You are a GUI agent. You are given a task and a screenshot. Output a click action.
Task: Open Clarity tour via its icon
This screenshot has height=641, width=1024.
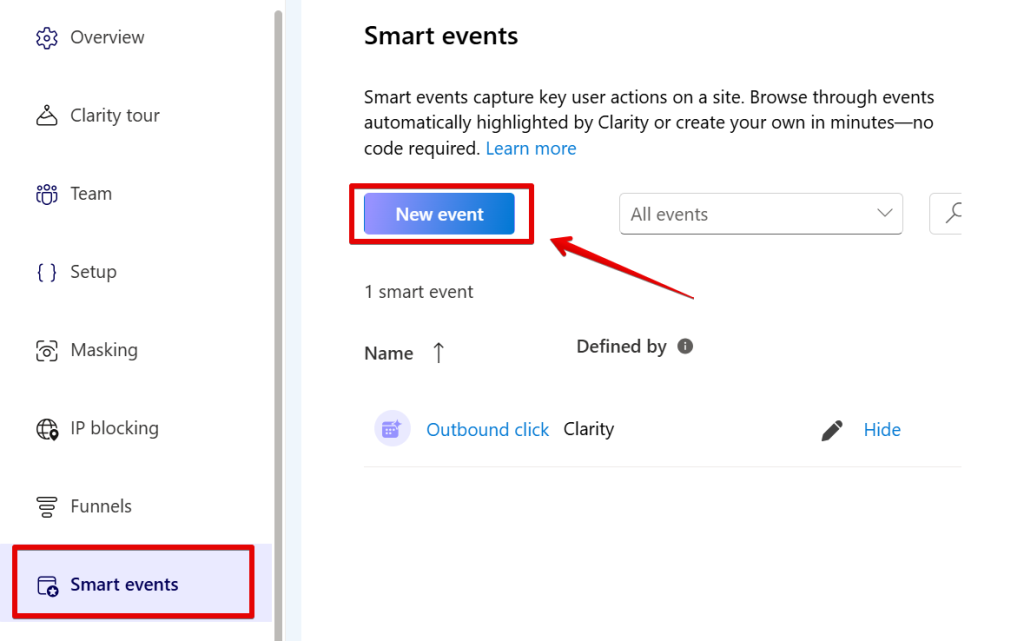point(46,116)
